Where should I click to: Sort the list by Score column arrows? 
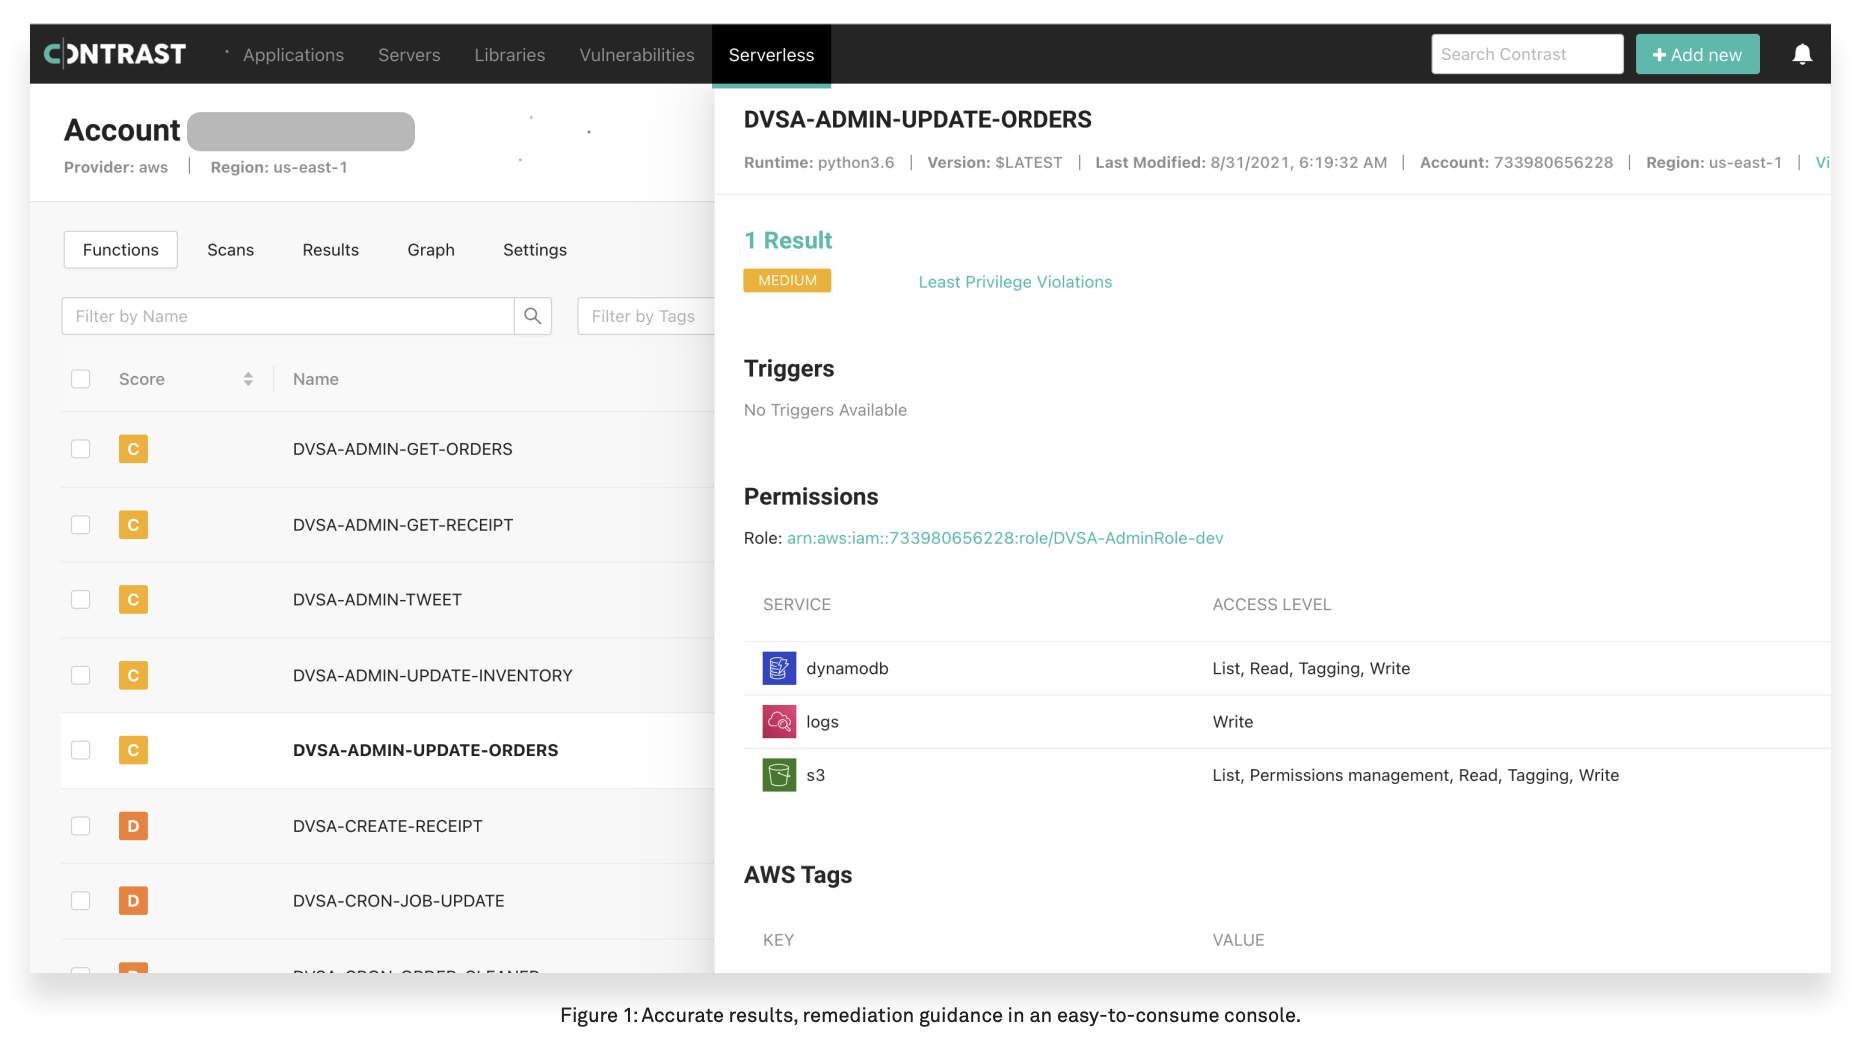point(248,379)
